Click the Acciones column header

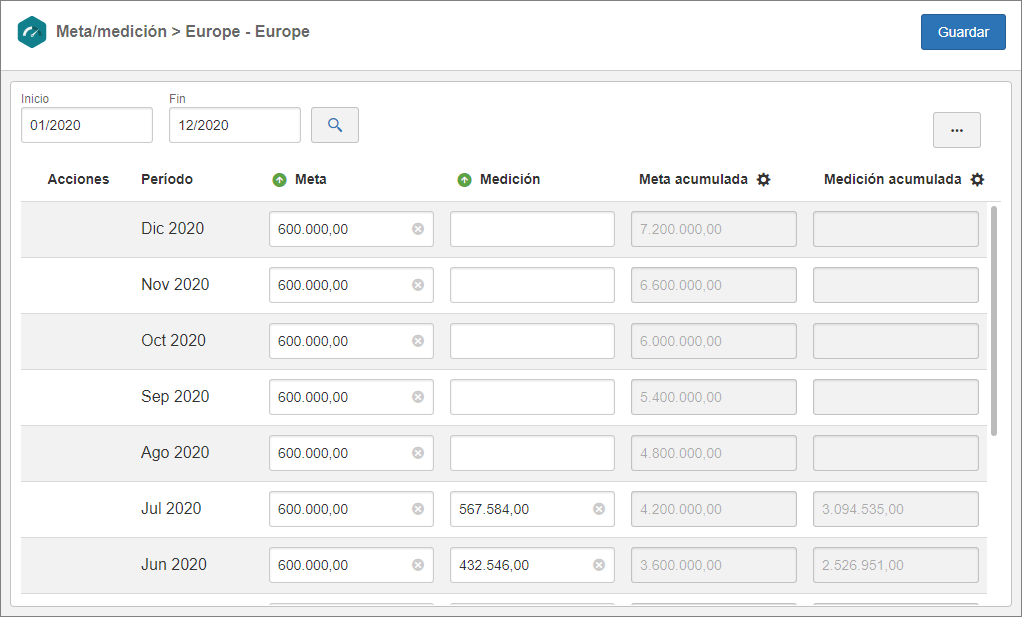78,179
